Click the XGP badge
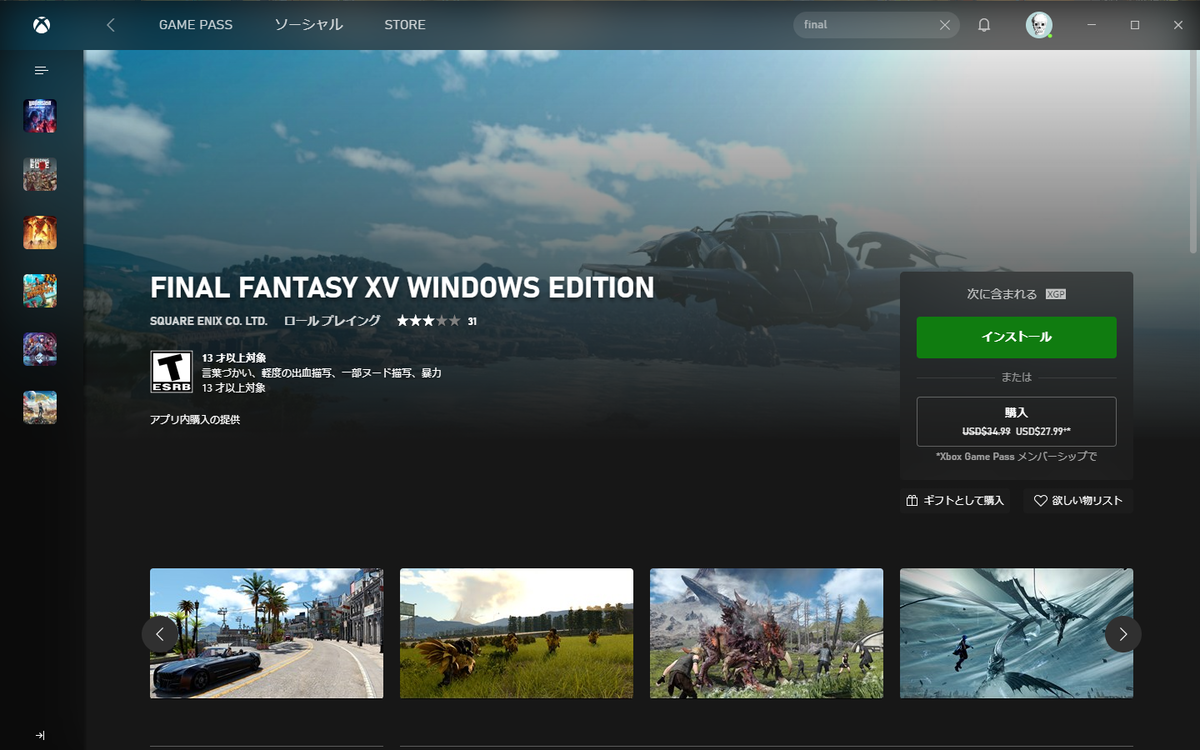 (1056, 294)
